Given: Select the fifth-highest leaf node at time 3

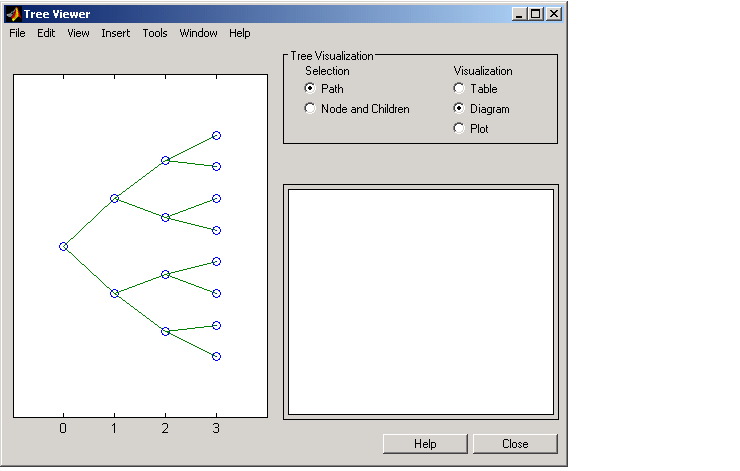Looking at the screenshot, I should (216, 261).
